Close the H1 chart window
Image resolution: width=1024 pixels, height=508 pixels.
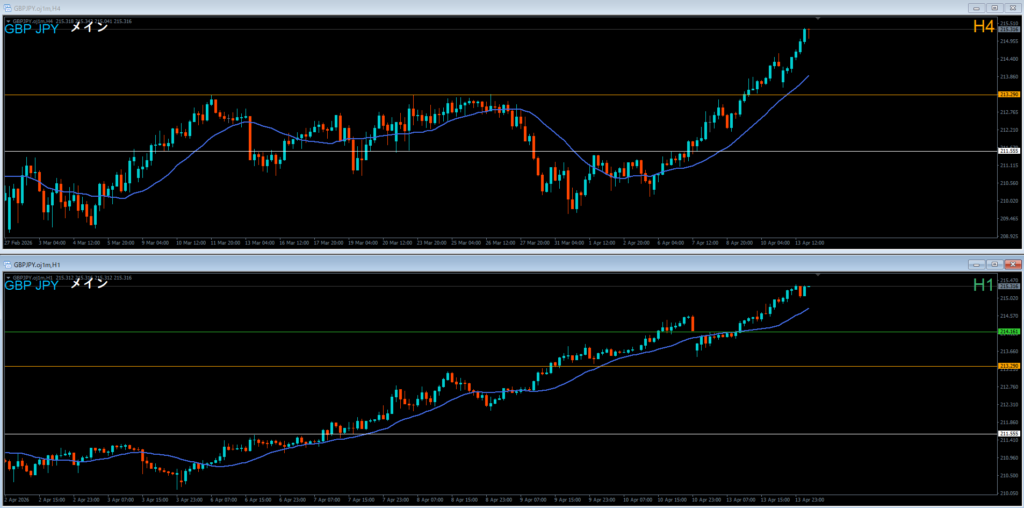click(1012, 264)
